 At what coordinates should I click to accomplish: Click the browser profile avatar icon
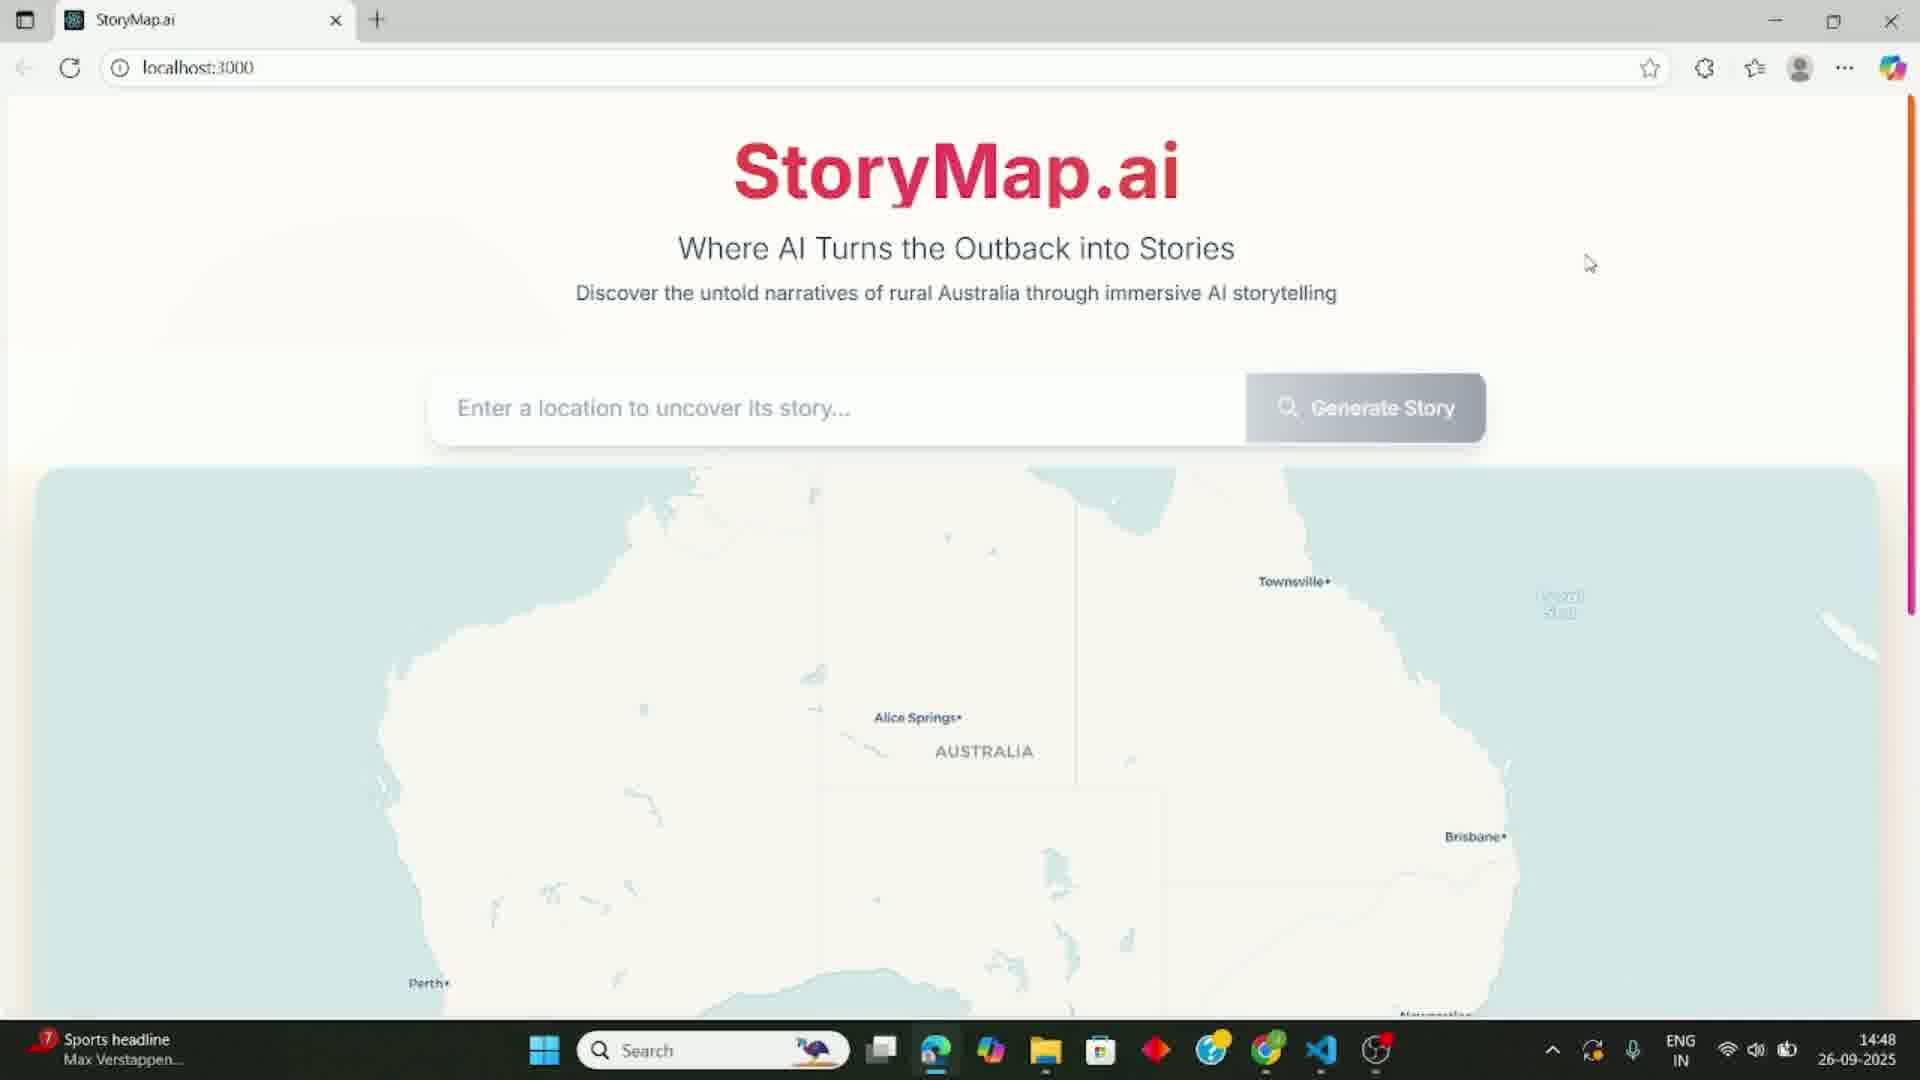[x=1800, y=68]
